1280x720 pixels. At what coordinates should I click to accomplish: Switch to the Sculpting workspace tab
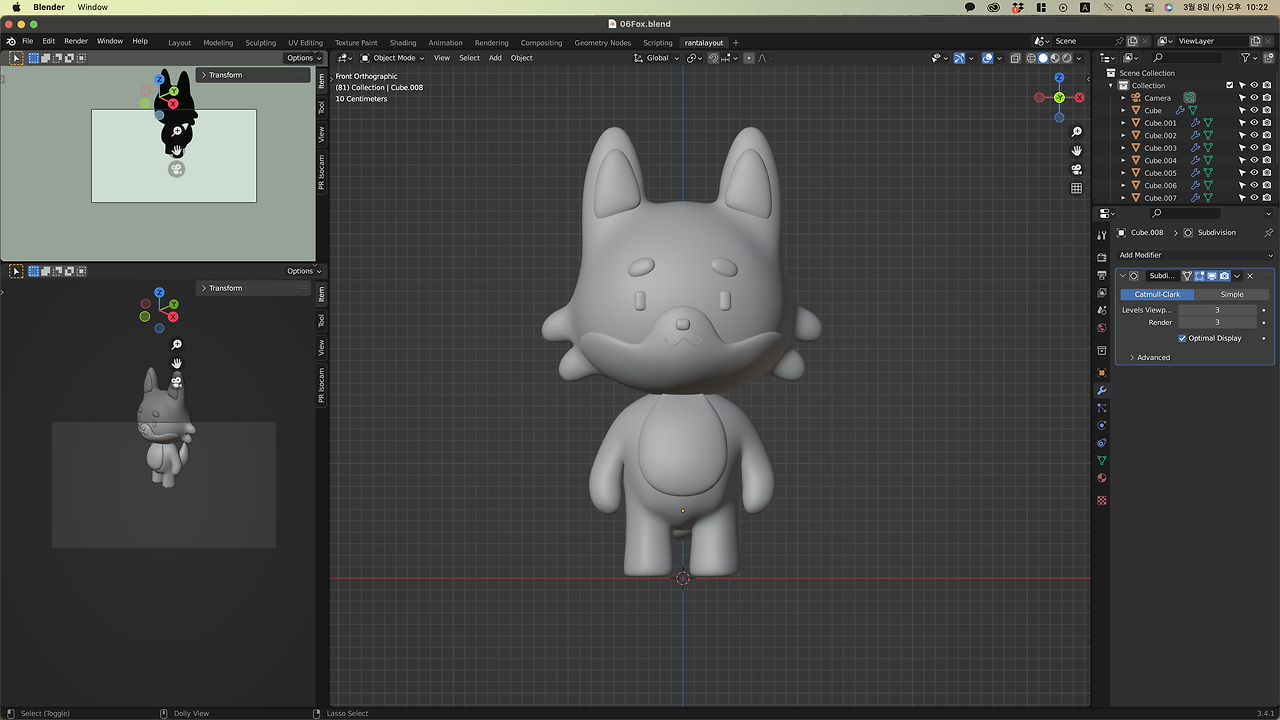pos(260,43)
